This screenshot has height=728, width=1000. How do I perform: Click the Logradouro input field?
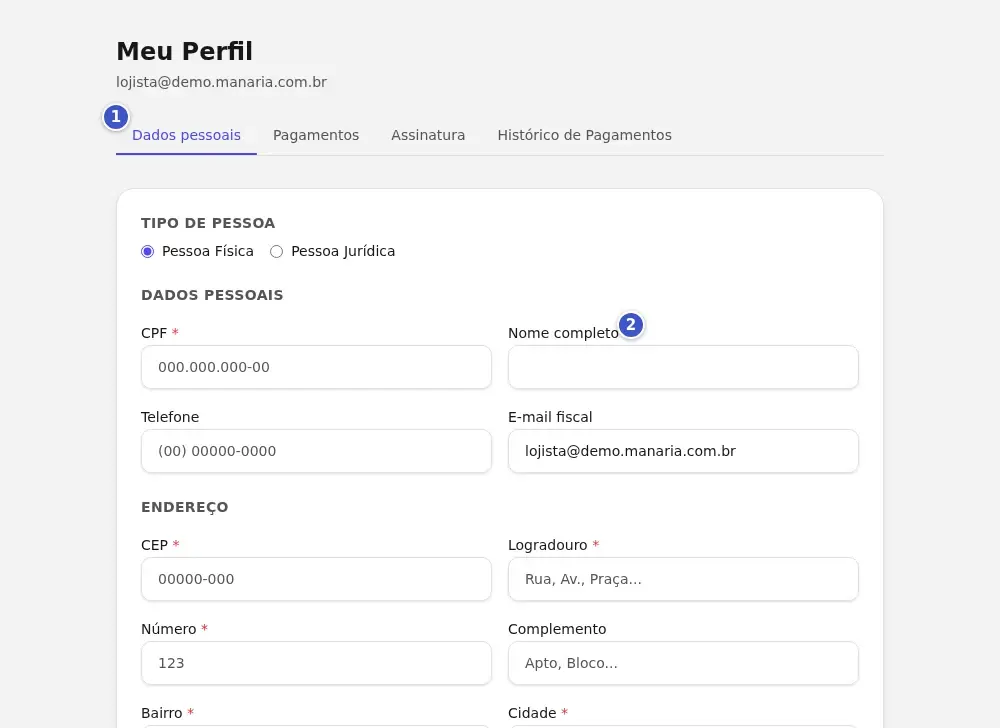683,579
